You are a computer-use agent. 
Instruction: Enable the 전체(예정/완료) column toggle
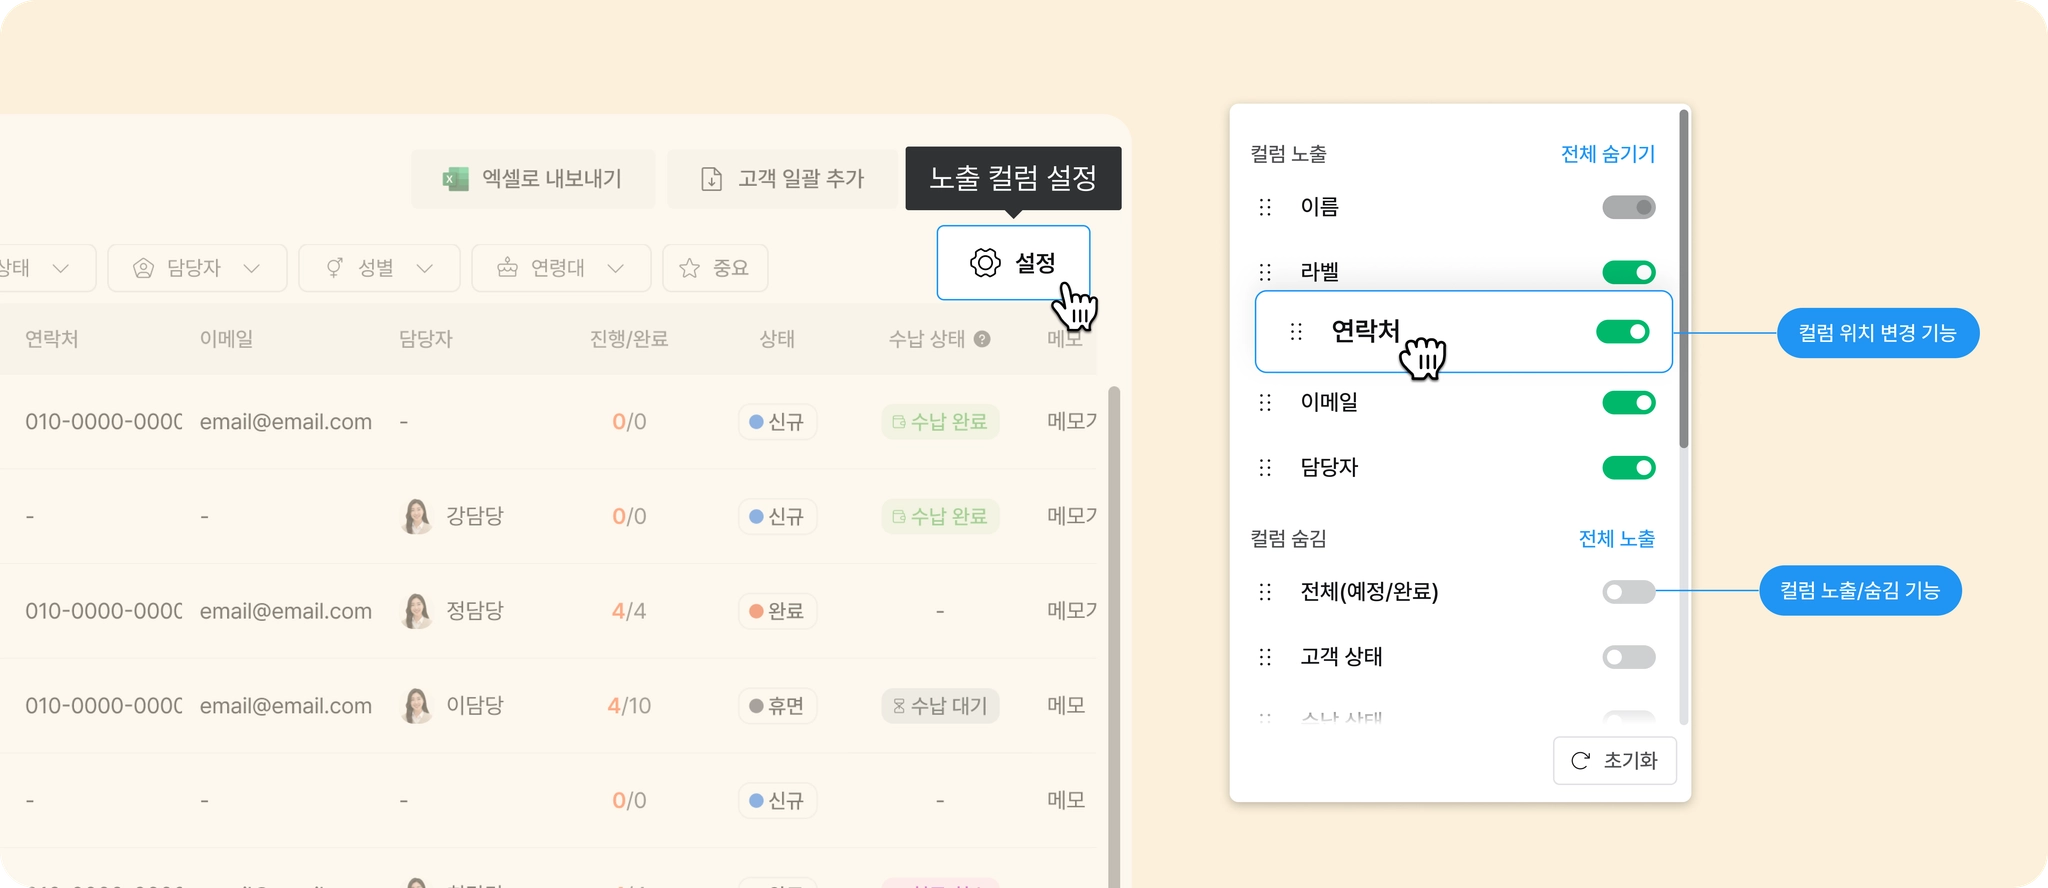coord(1628,592)
